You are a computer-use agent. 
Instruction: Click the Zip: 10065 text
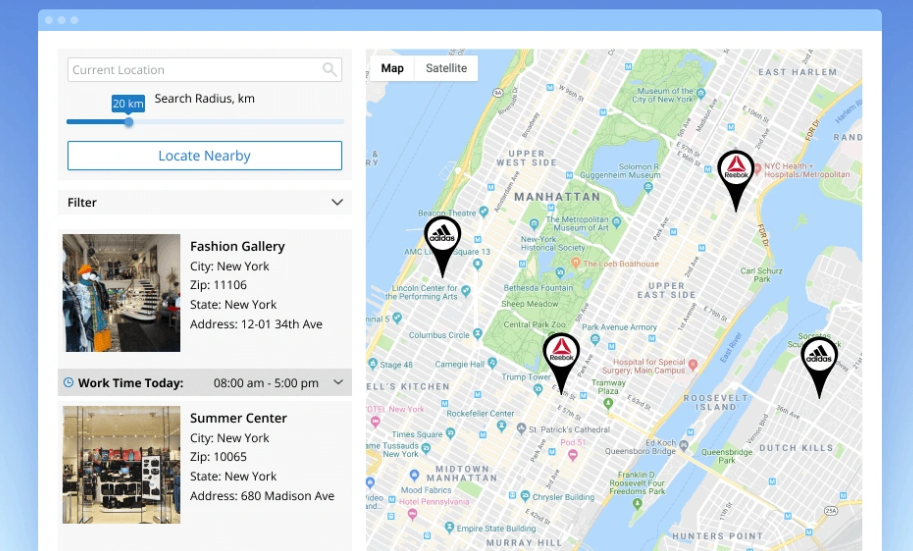click(218, 457)
